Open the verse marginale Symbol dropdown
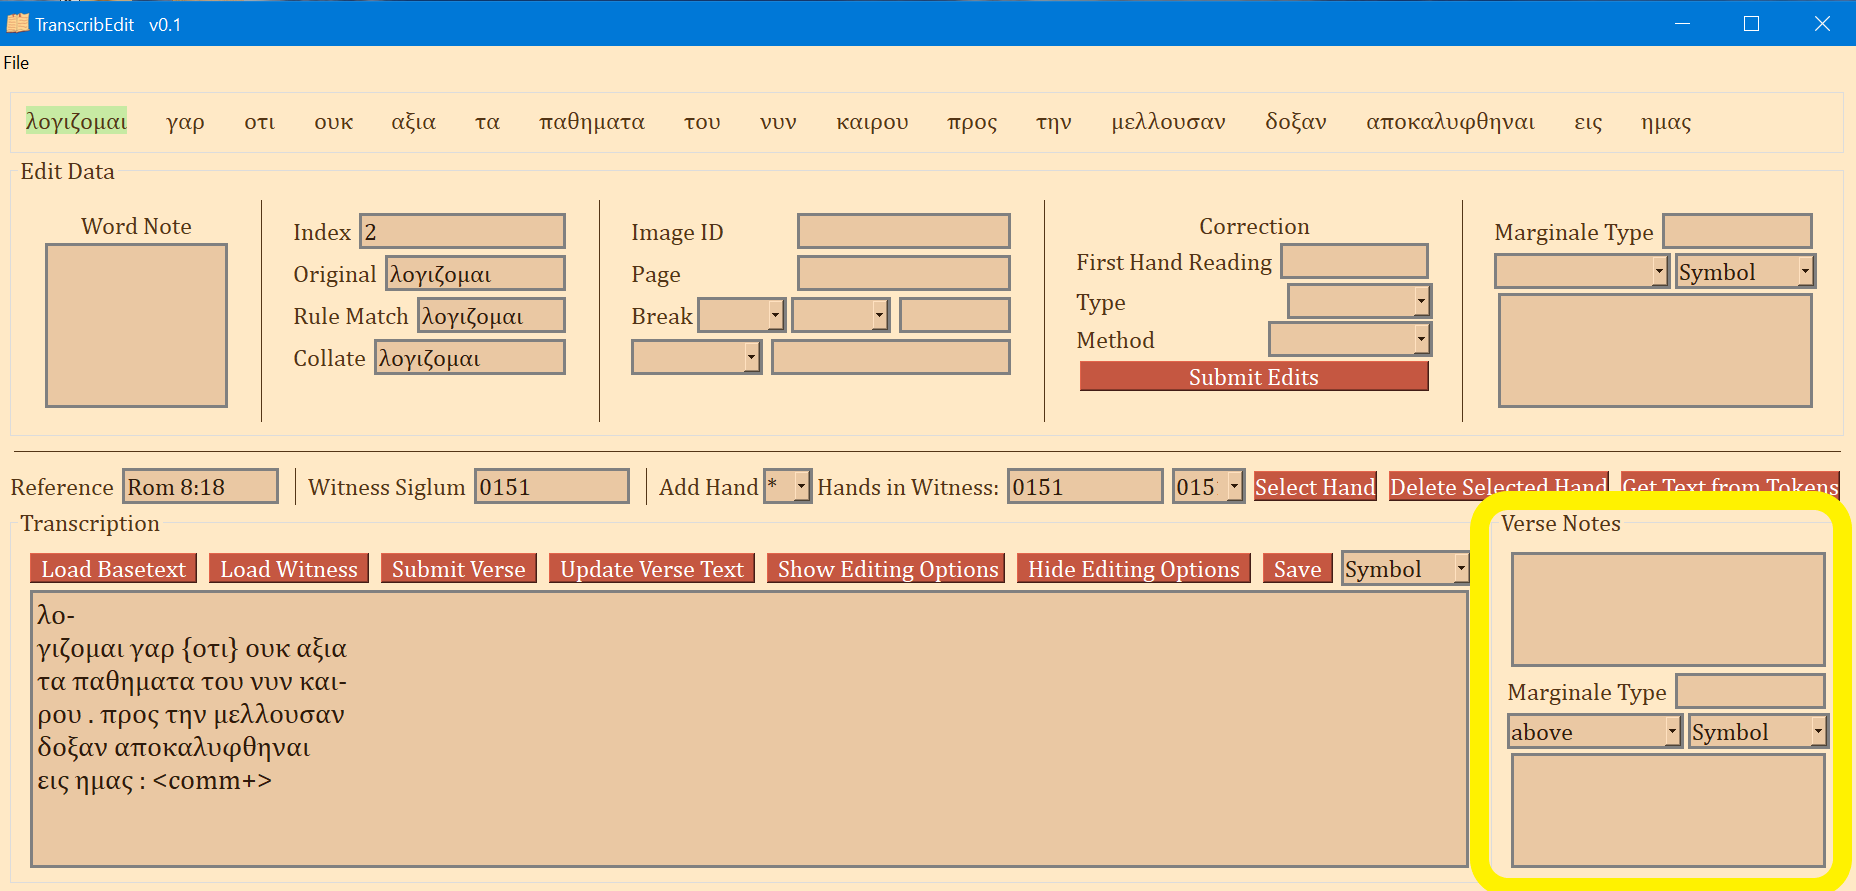 1758,731
